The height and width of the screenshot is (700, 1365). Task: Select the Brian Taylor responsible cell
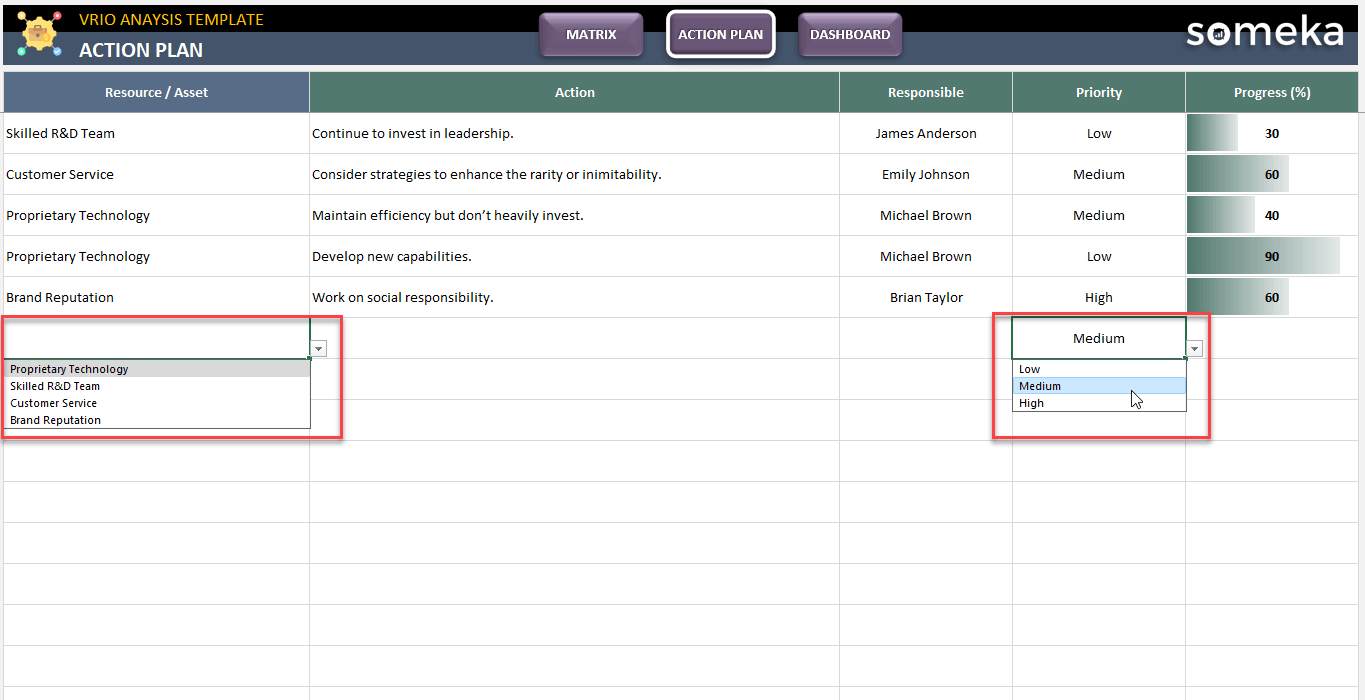coord(925,297)
